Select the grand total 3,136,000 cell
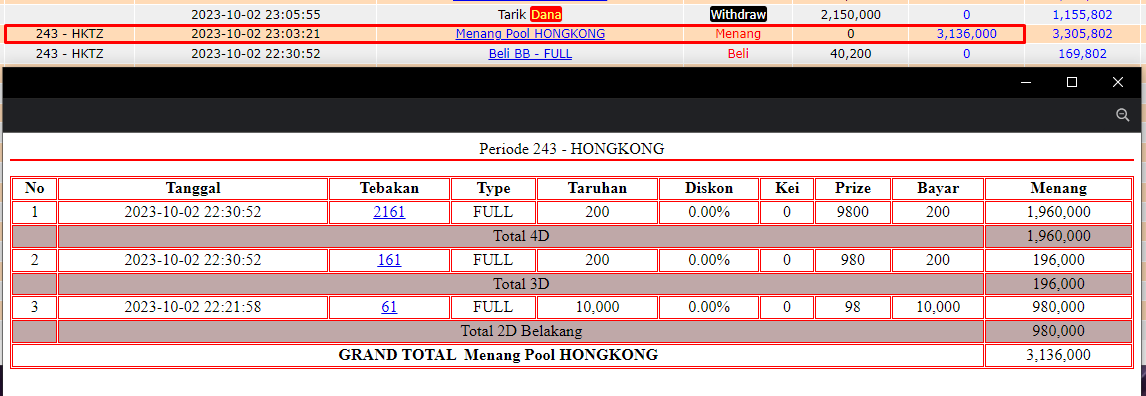The image size is (1146, 396). [1058, 355]
